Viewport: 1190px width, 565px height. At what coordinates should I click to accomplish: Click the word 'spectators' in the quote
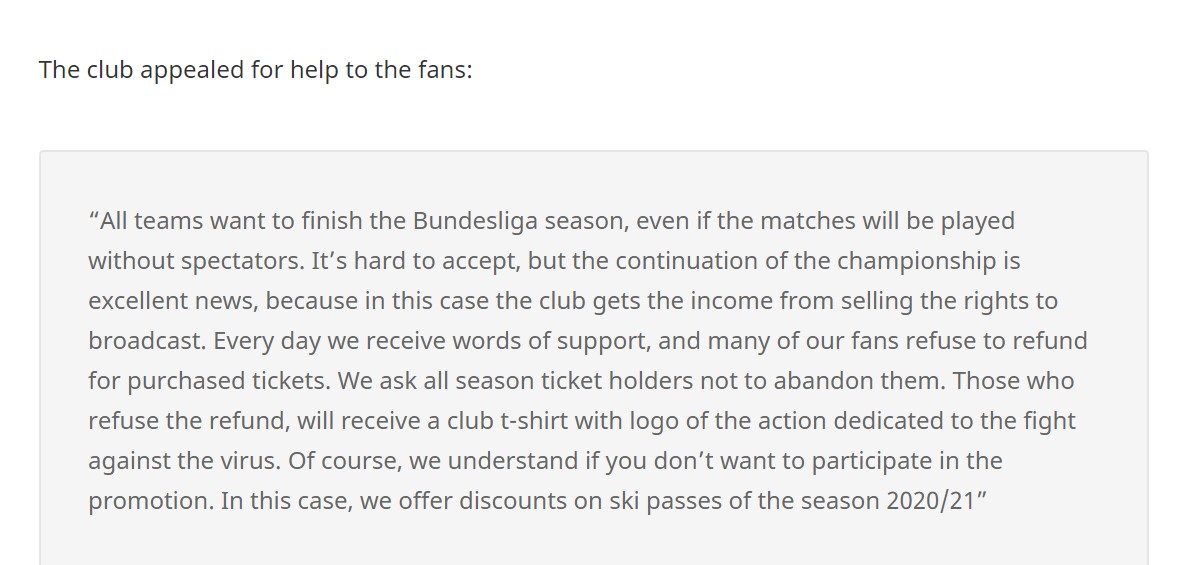pyautogui.click(x=241, y=261)
